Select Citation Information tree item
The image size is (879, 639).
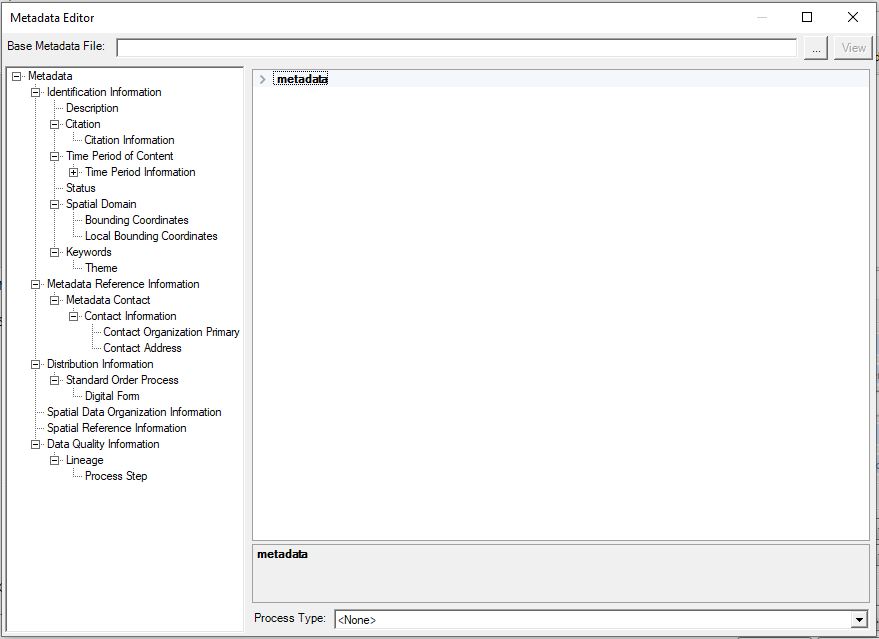[129, 140]
